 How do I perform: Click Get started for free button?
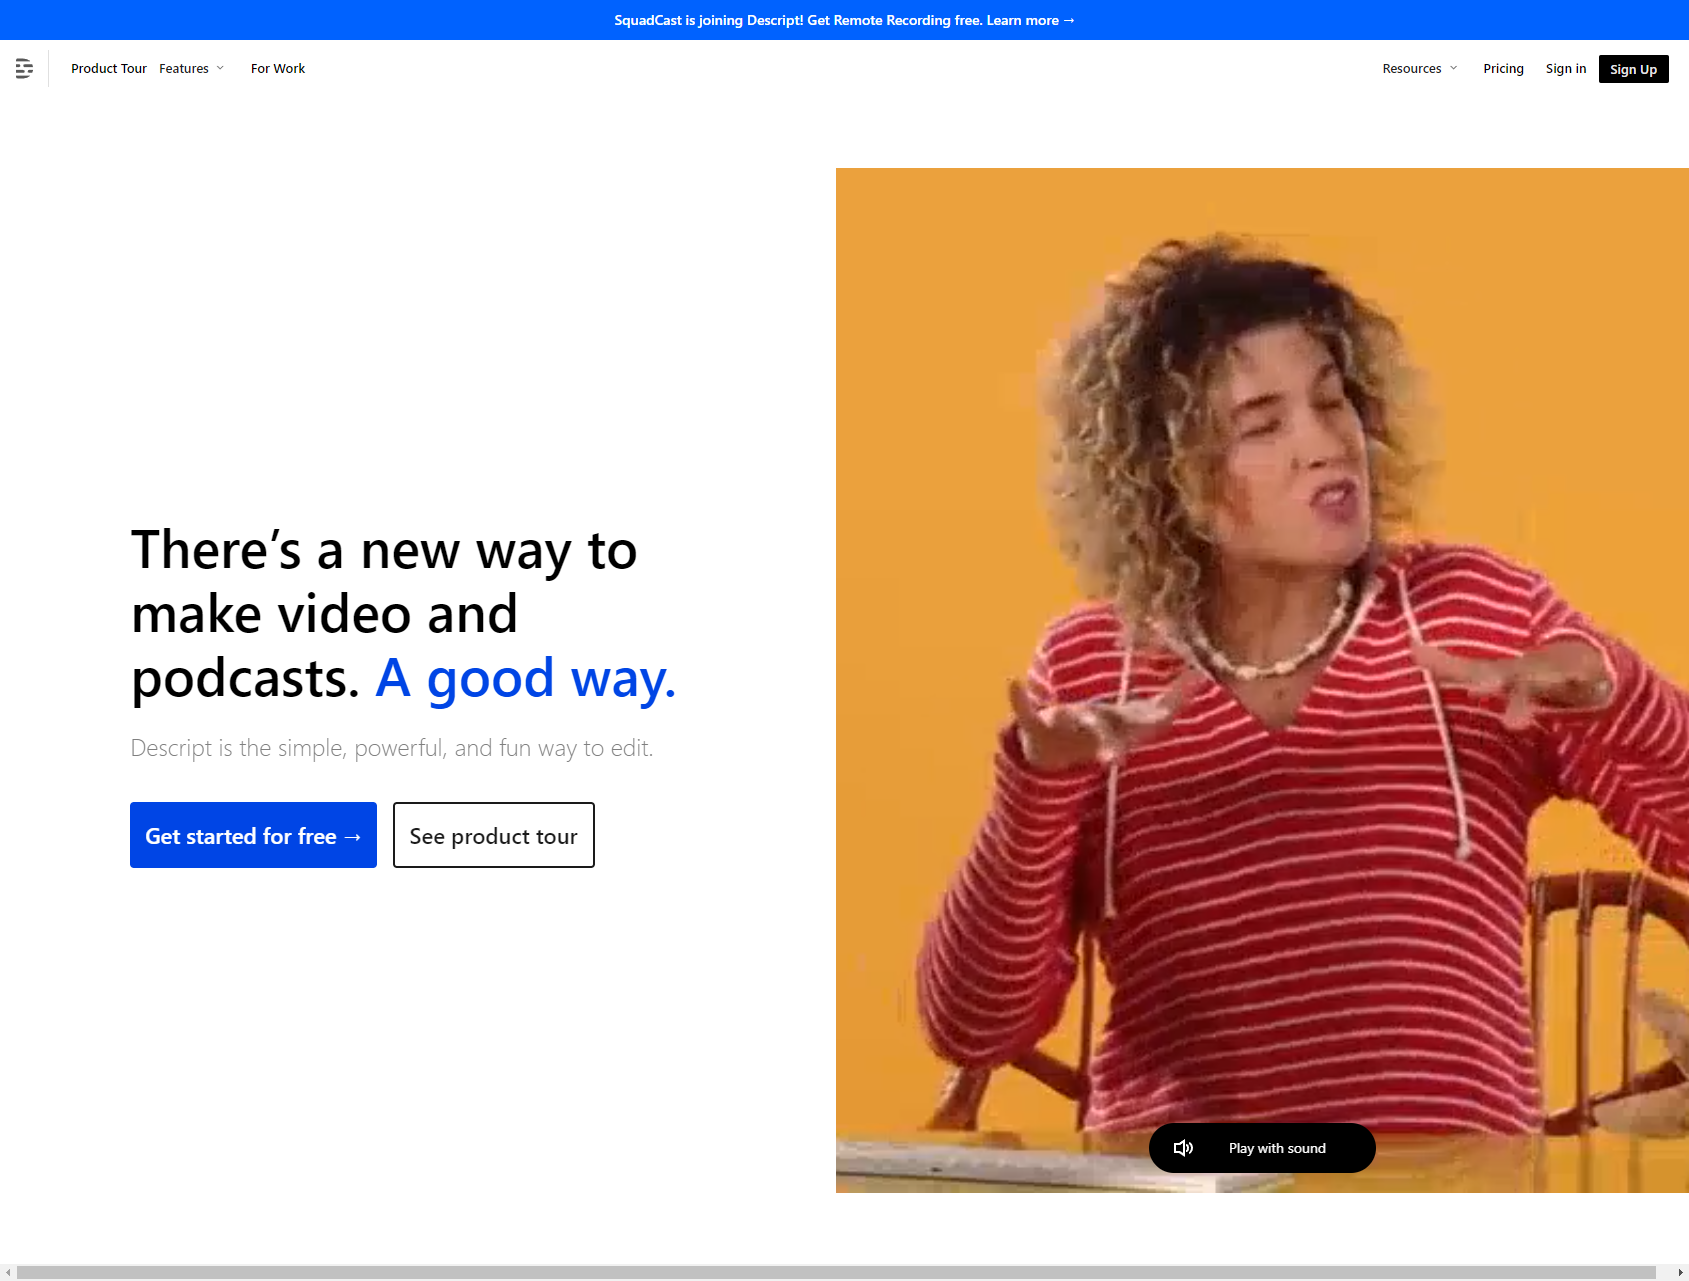point(253,835)
